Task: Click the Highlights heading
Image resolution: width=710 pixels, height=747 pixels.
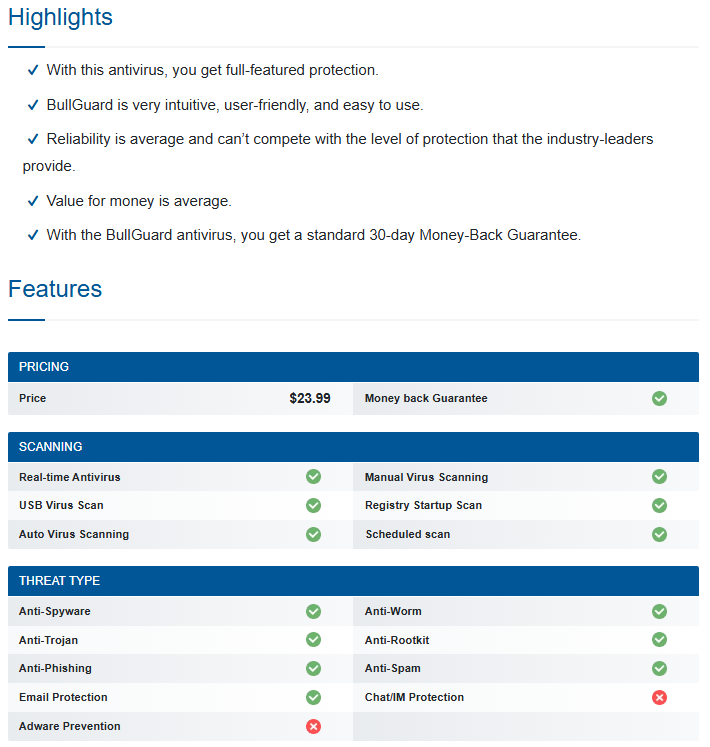Action: 60,17
